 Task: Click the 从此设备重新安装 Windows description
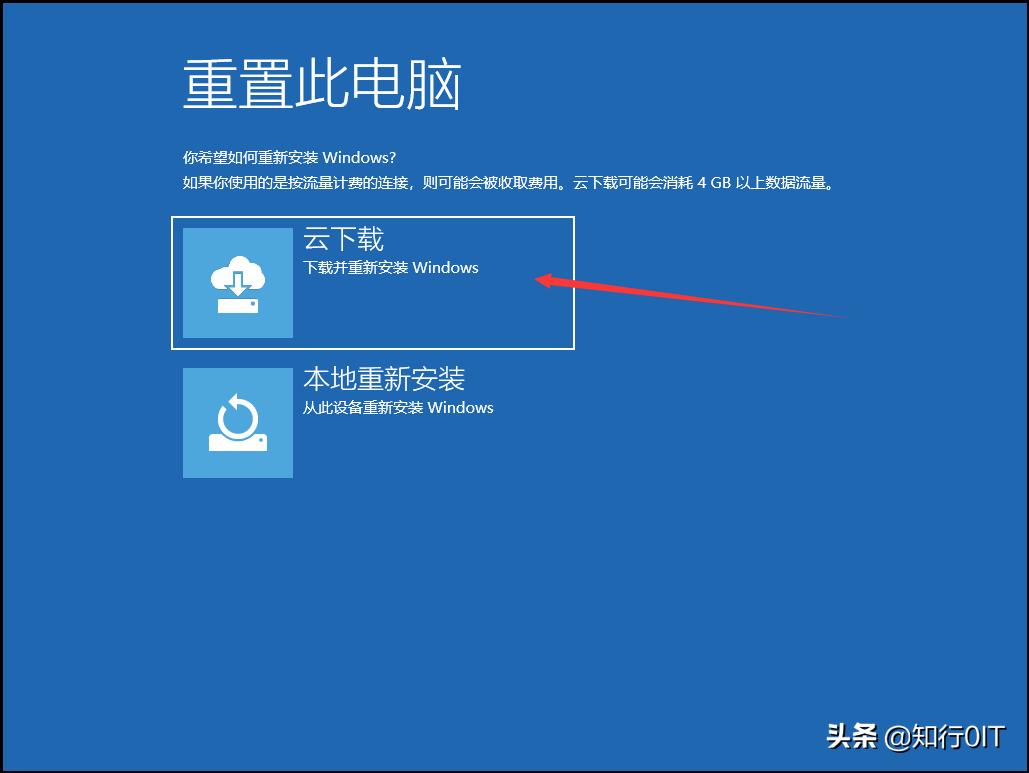point(397,408)
